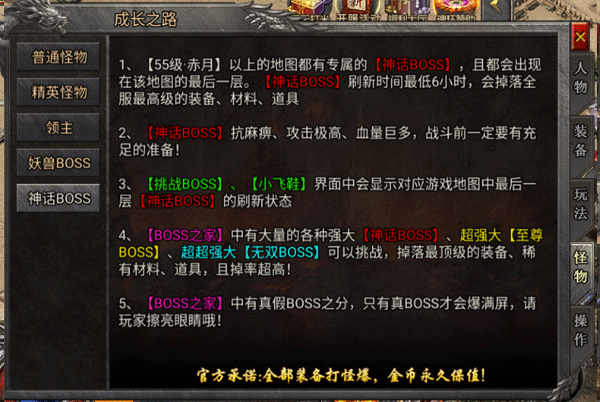Switch to the 人物 side tab
The image size is (600, 402).
580,78
